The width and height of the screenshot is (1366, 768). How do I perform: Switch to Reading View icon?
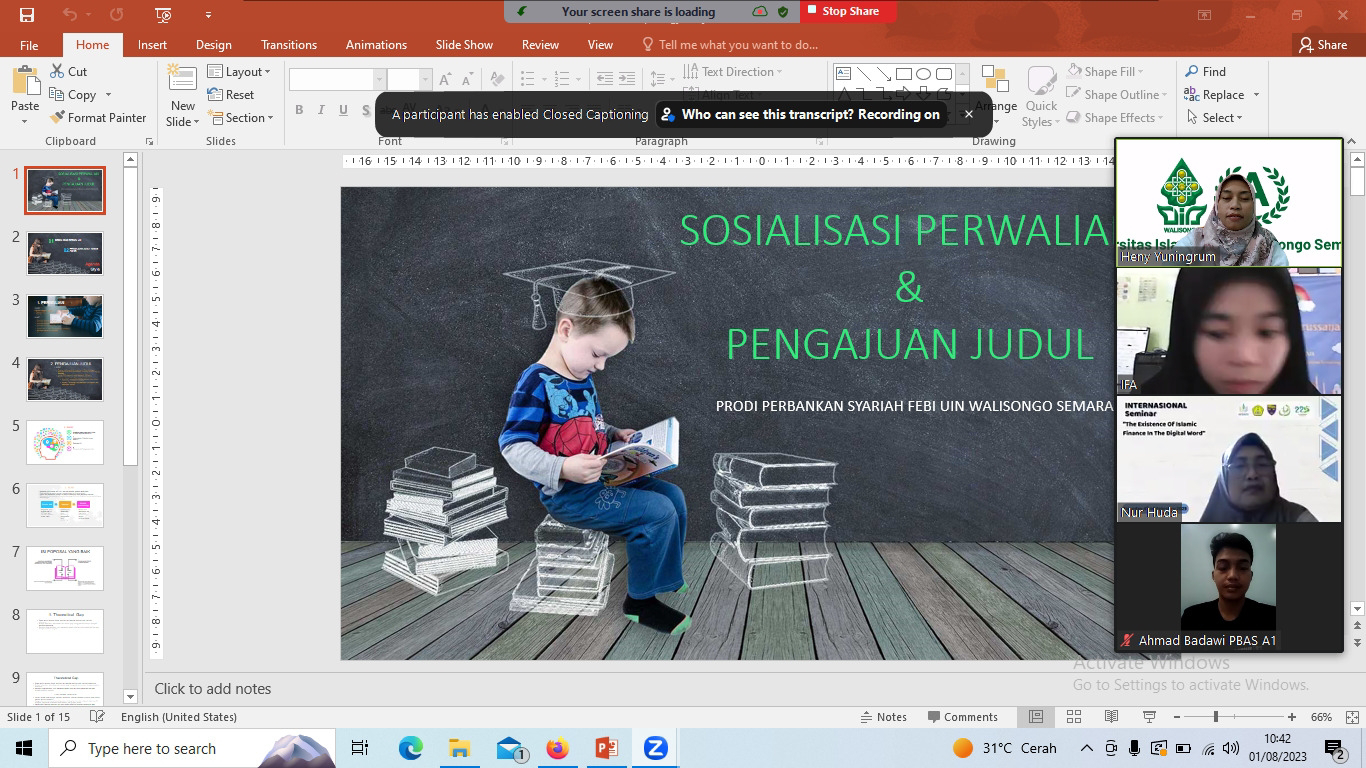coord(1111,717)
